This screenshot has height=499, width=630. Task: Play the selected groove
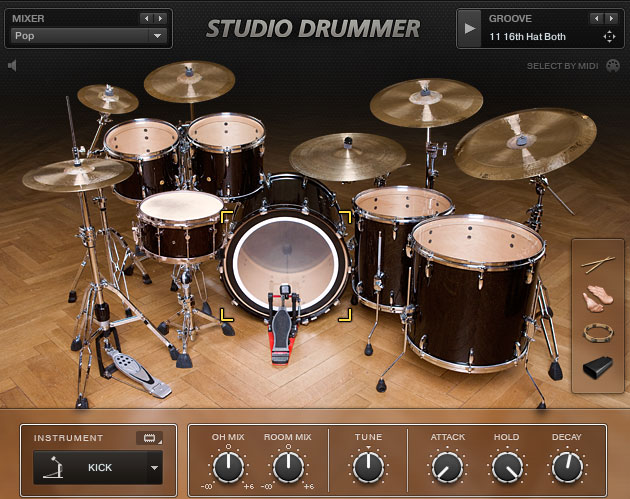(x=469, y=29)
